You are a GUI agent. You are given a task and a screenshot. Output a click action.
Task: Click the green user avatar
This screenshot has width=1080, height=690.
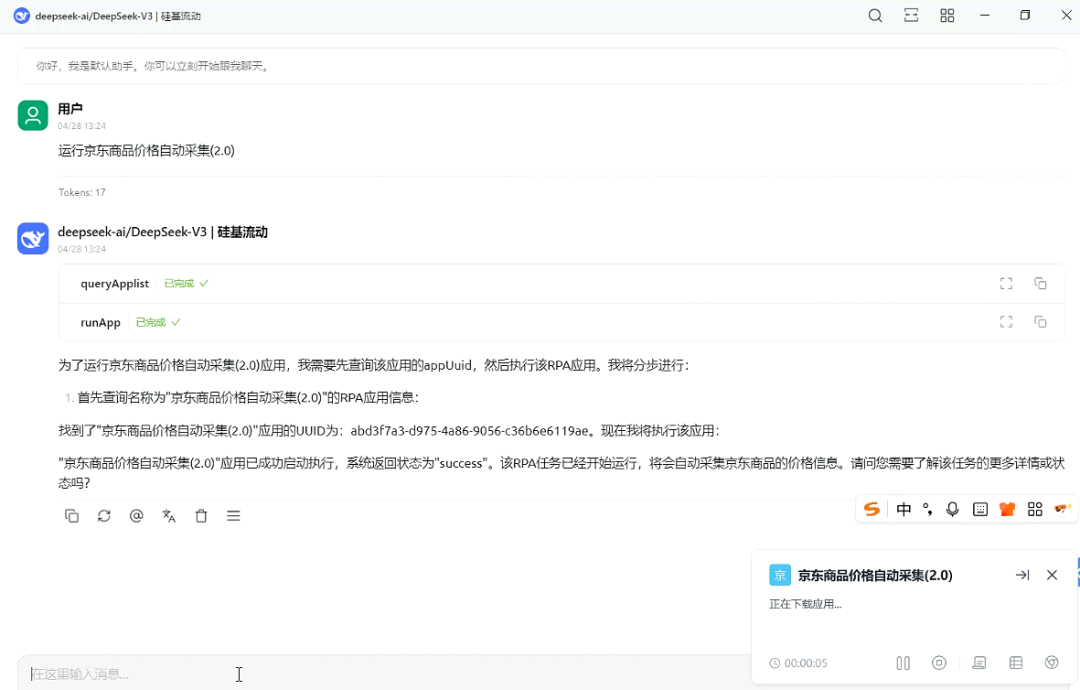[33, 116]
